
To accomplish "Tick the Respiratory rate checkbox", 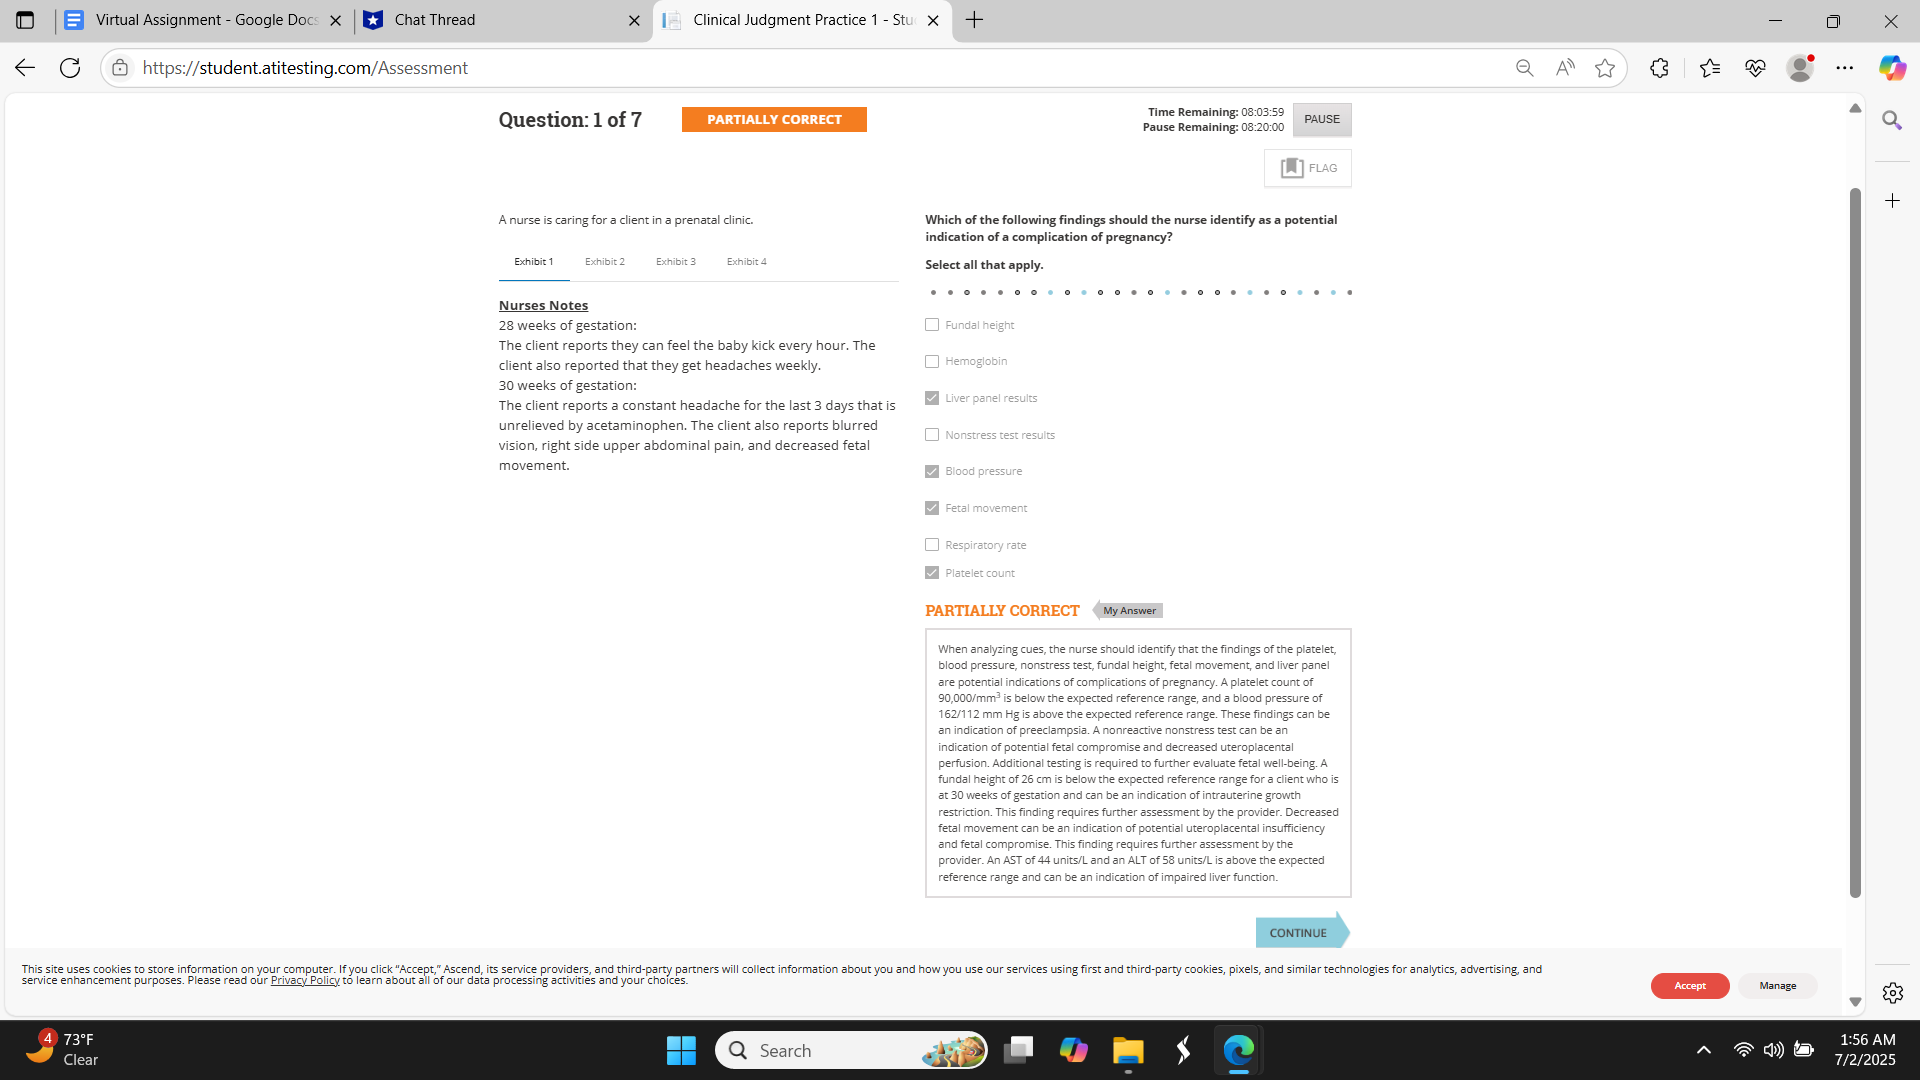I will coord(932,545).
